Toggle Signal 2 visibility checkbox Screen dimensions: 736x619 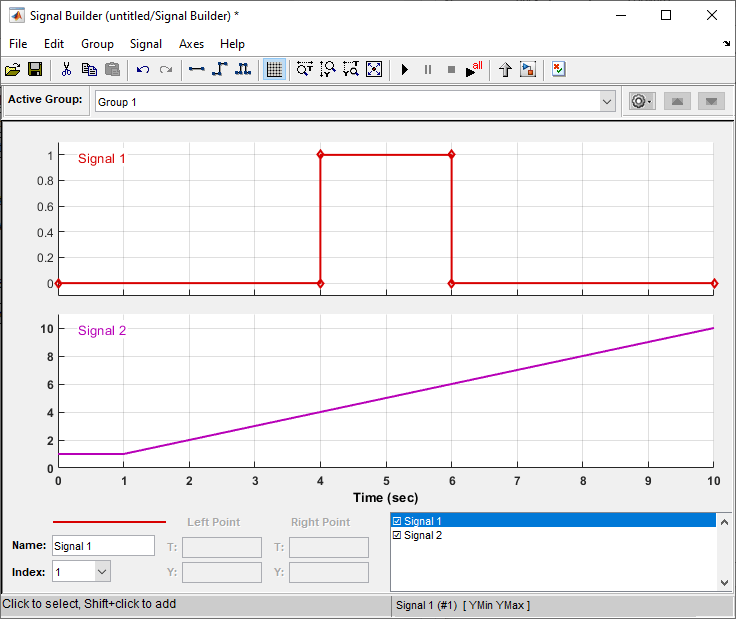point(397,535)
